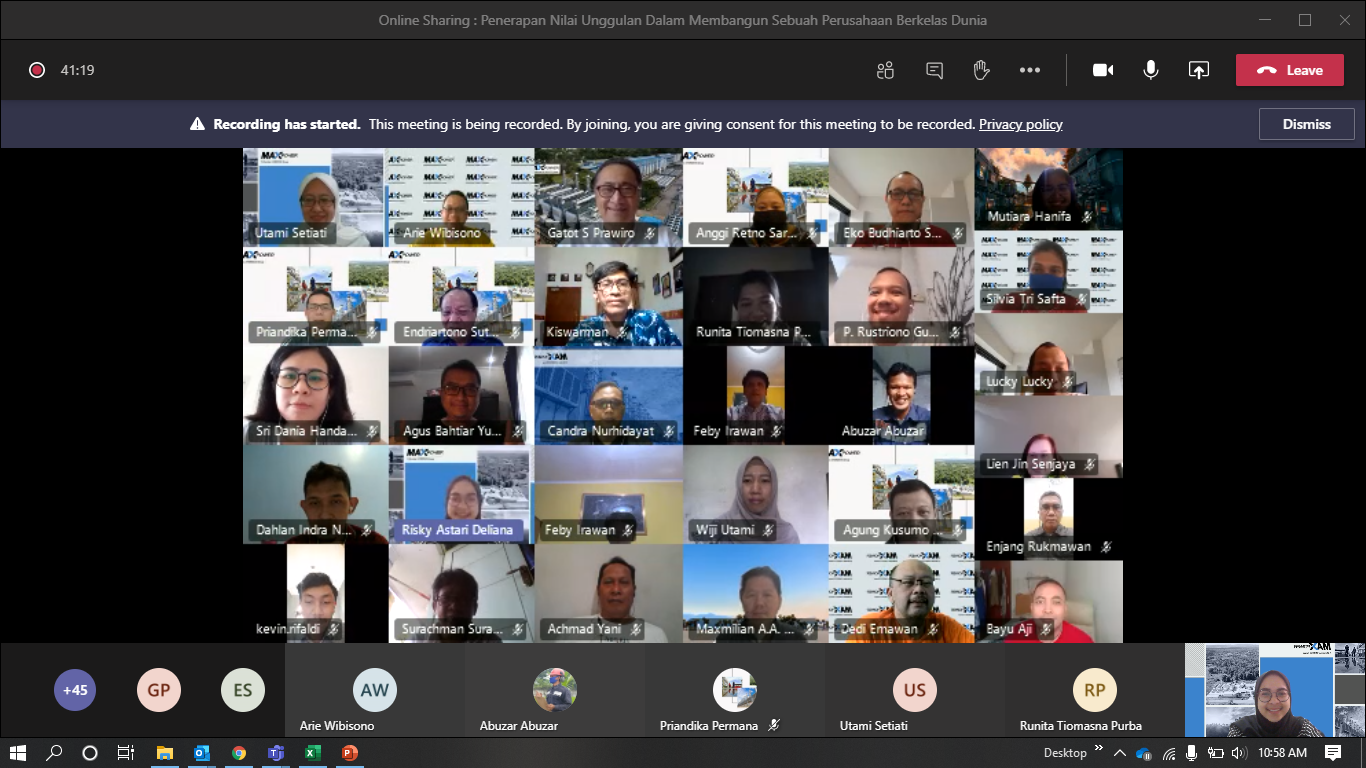
Task: Select Bayu Aji's video tile
Action: click(1049, 601)
